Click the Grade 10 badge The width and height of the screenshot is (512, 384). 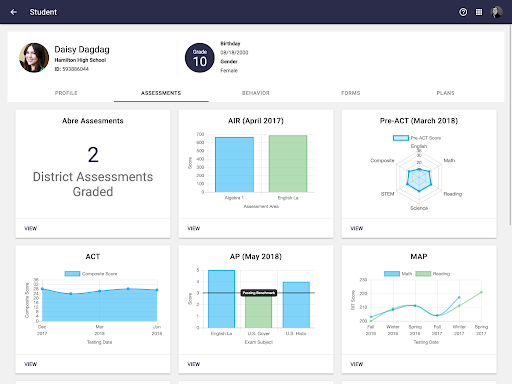click(200, 58)
